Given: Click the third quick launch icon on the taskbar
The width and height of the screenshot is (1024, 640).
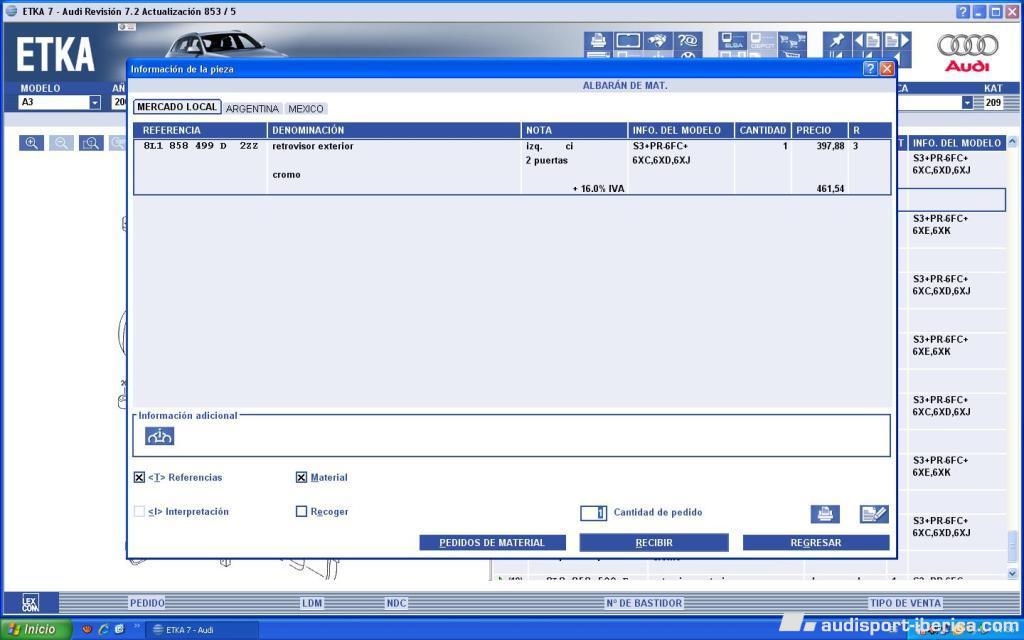Looking at the screenshot, I should [x=120, y=630].
